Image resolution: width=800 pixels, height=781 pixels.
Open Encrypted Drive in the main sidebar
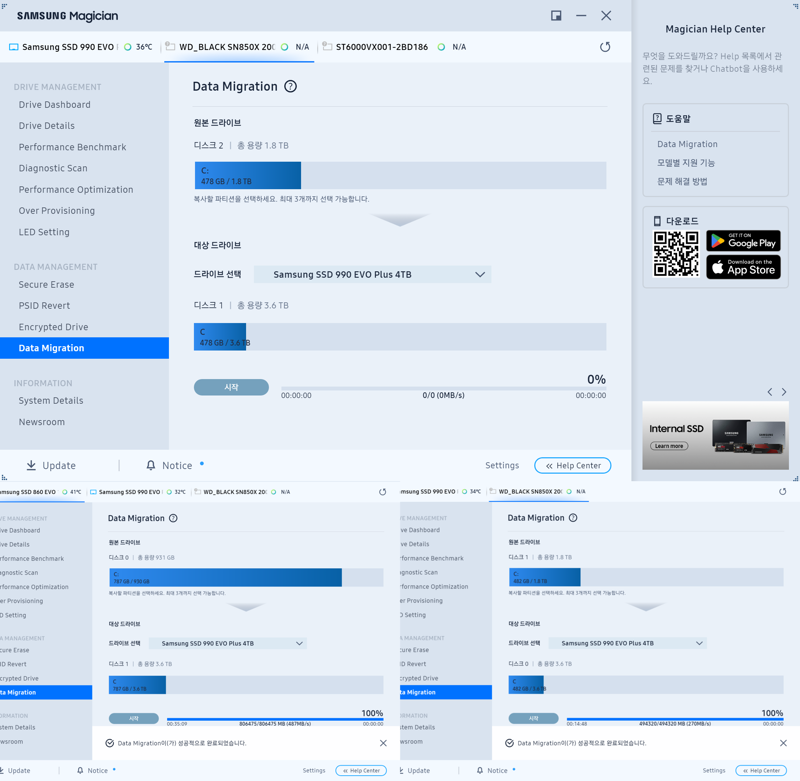tap(54, 327)
